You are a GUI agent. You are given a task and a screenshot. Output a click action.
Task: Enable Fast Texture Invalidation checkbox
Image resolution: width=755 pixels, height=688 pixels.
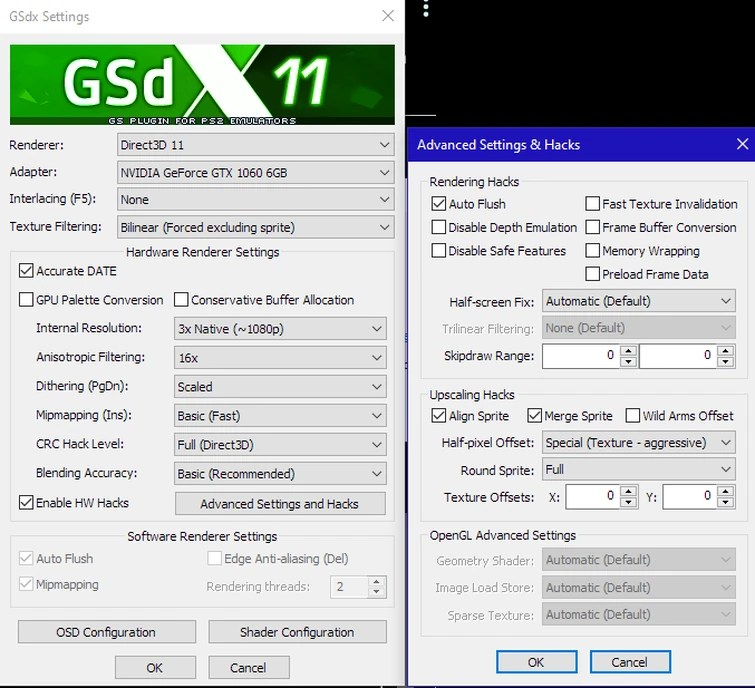click(592, 204)
